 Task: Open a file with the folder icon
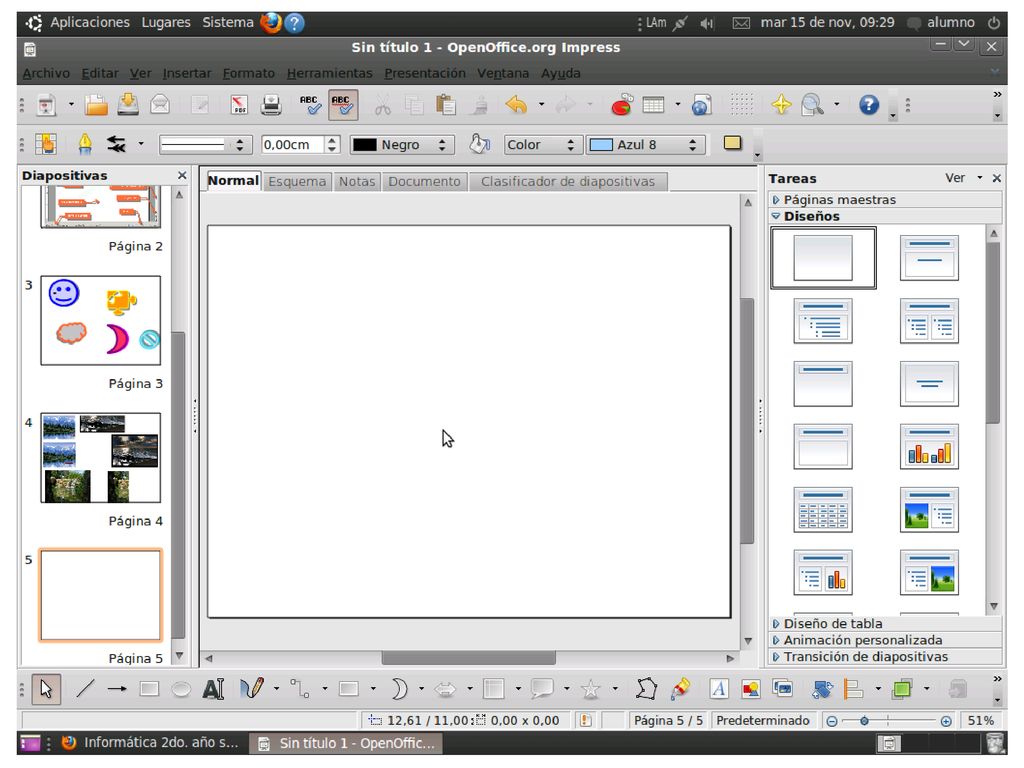point(96,104)
